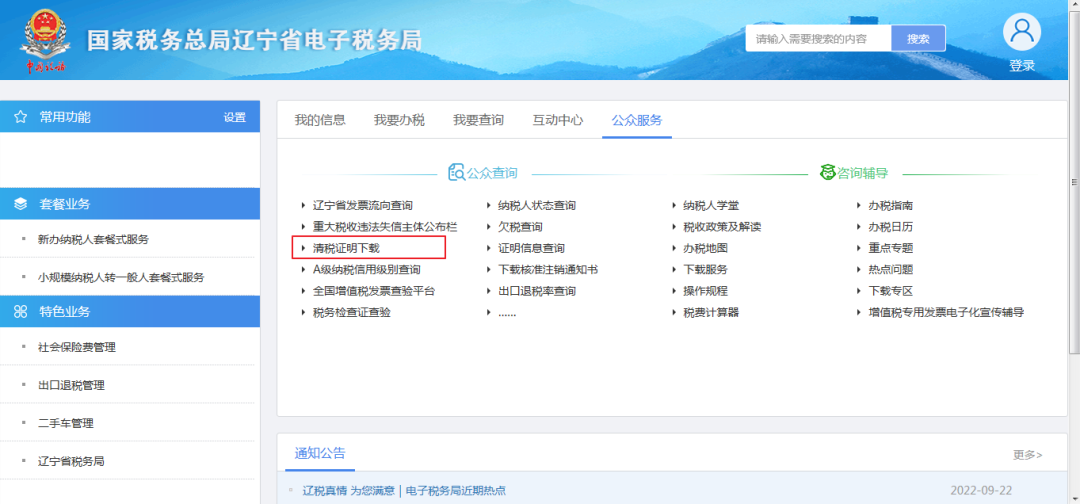Open 出口退税率查询

[537, 291]
